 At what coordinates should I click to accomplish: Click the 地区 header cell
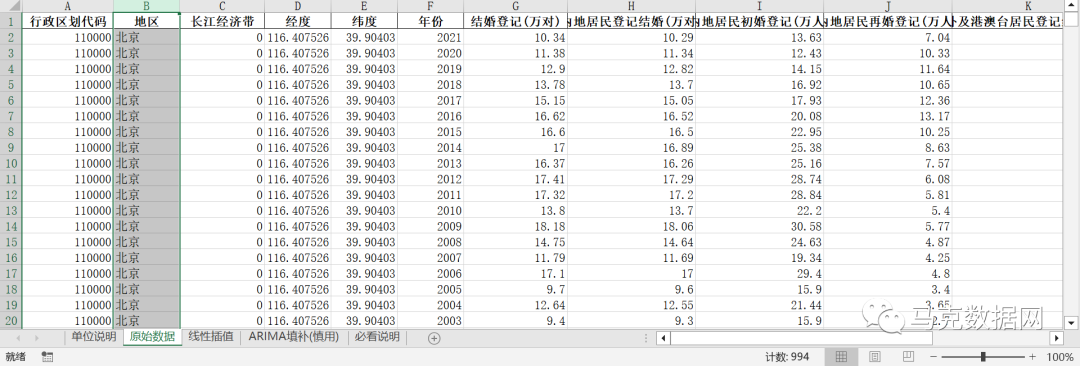point(147,21)
